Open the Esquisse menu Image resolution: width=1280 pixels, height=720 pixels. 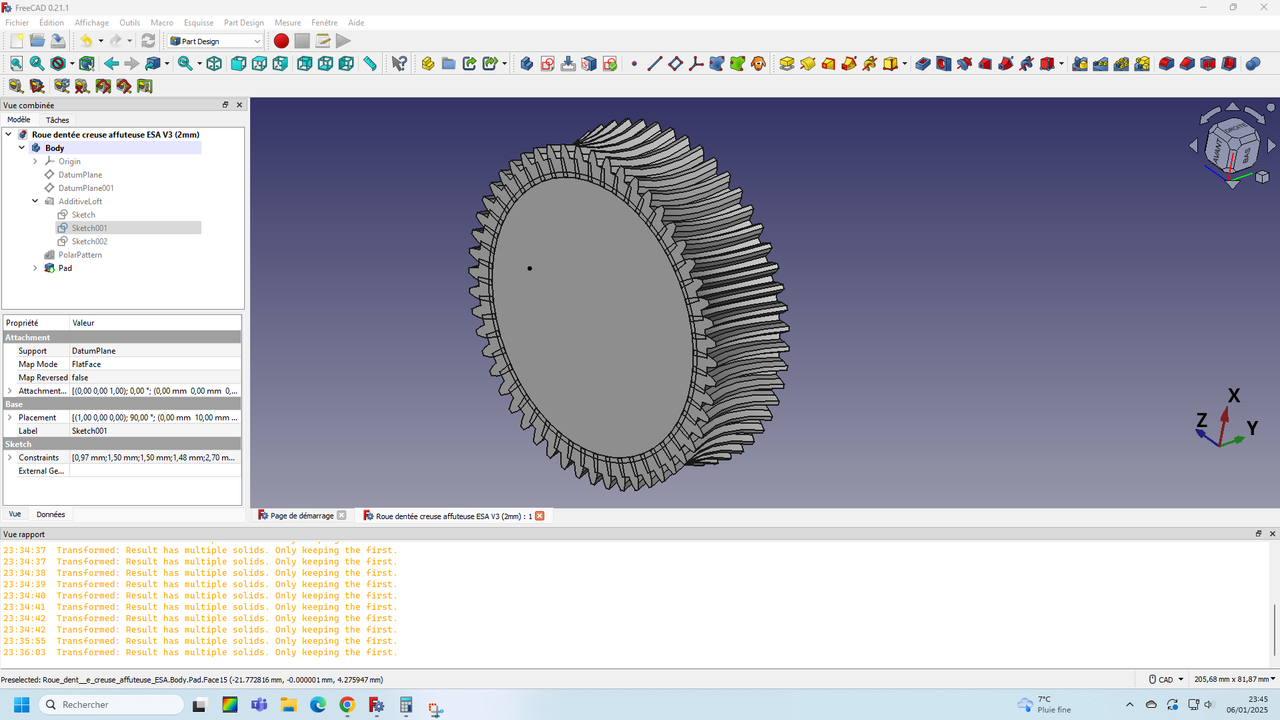(198, 22)
